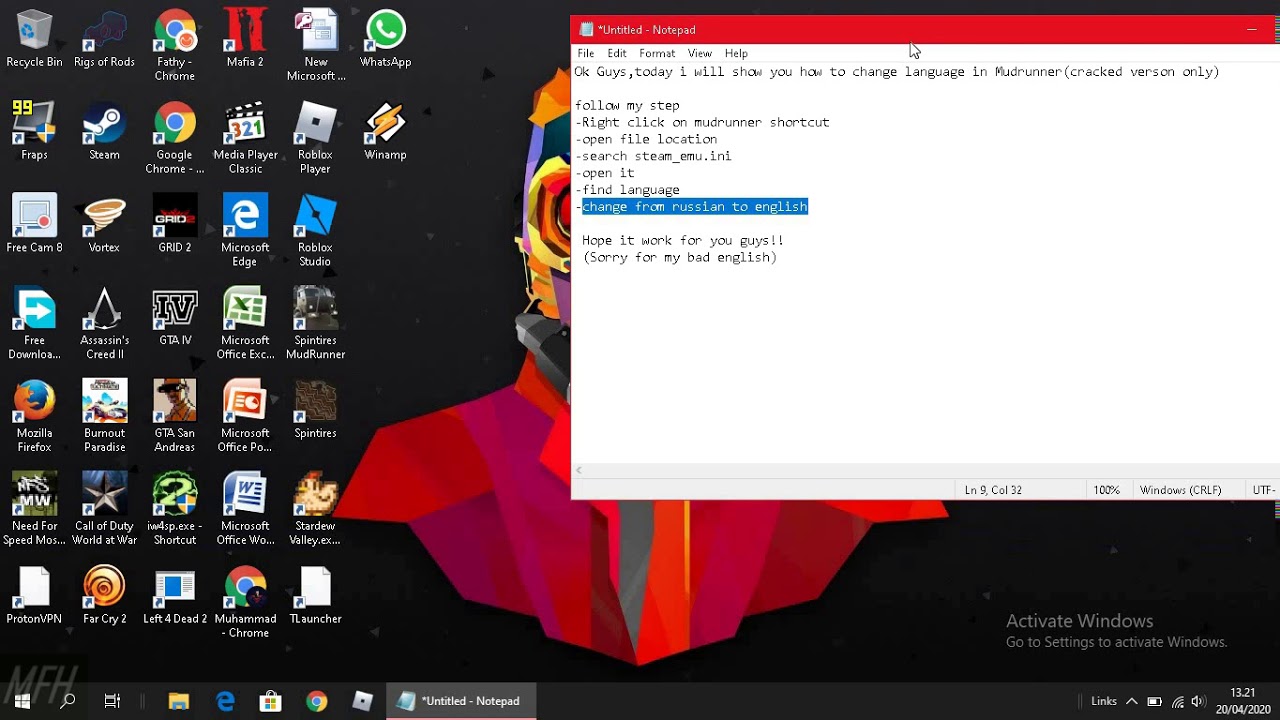Launch Rigs of Rods from the desktop
Viewport: 1280px width, 720px height.
[104, 40]
